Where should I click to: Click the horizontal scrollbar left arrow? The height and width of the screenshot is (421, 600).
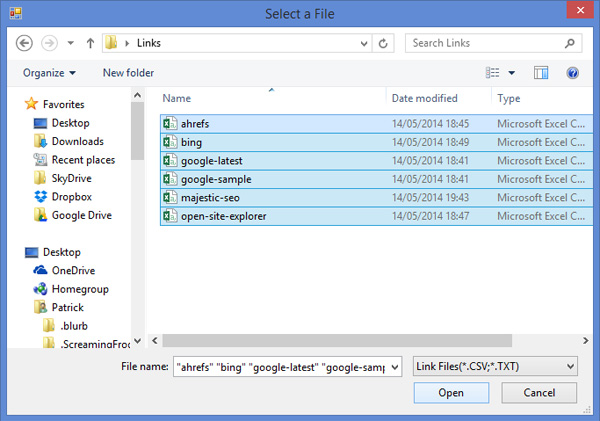[x=155, y=340]
